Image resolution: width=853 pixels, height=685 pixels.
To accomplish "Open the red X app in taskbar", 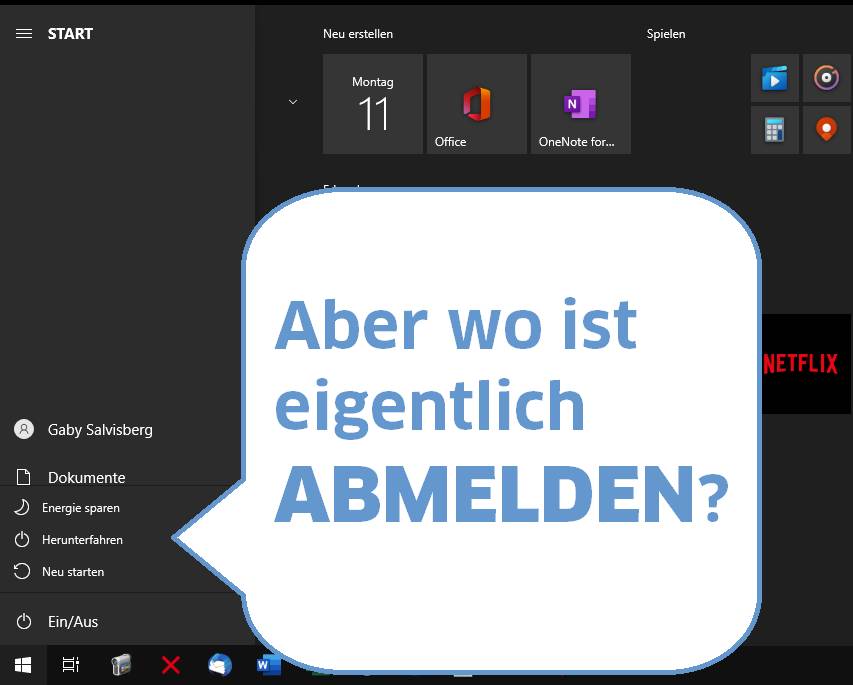I will 171,665.
